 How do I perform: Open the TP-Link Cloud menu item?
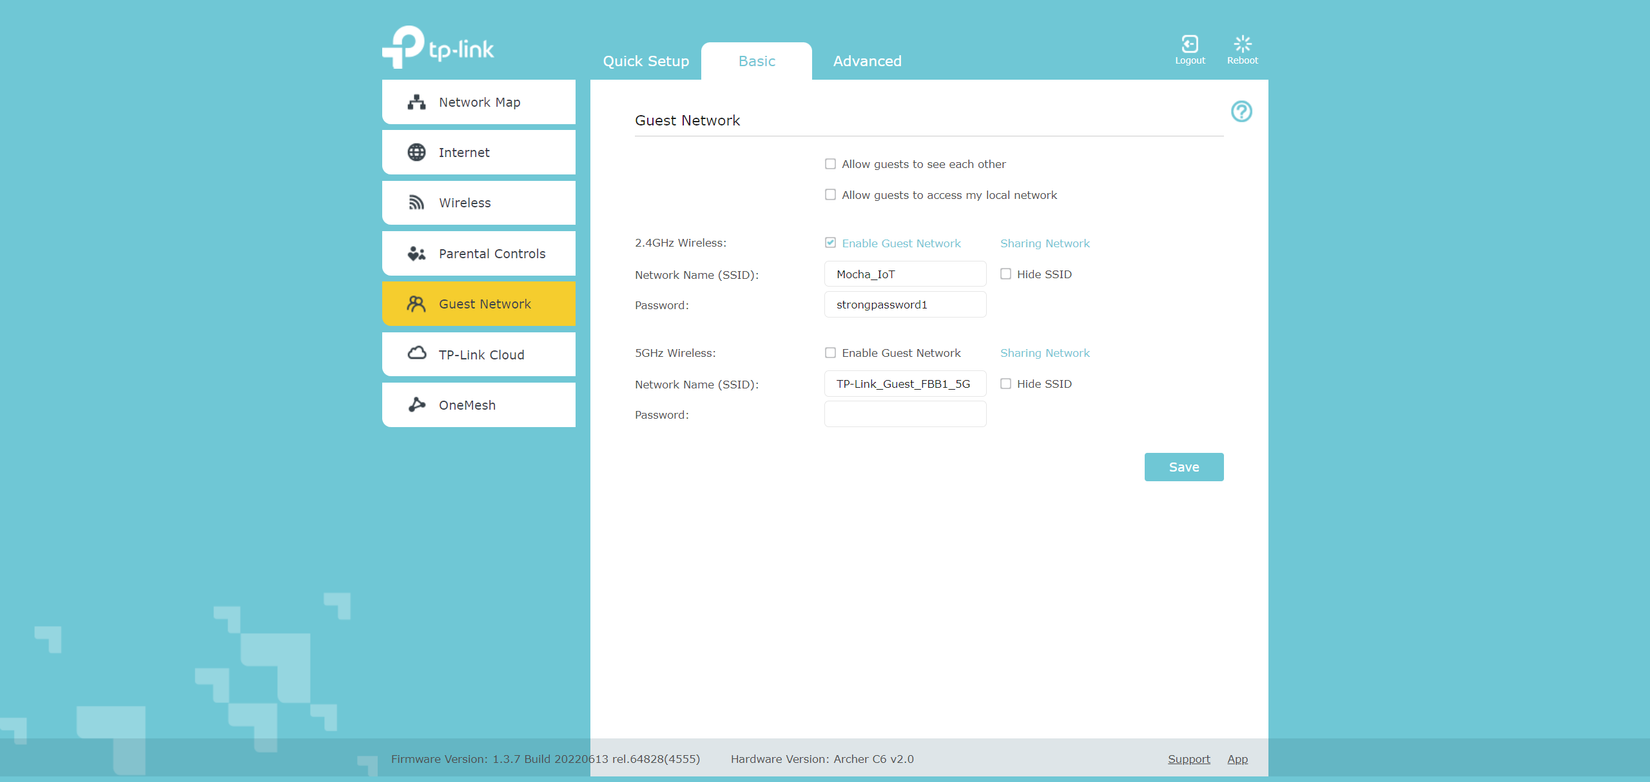tap(479, 354)
